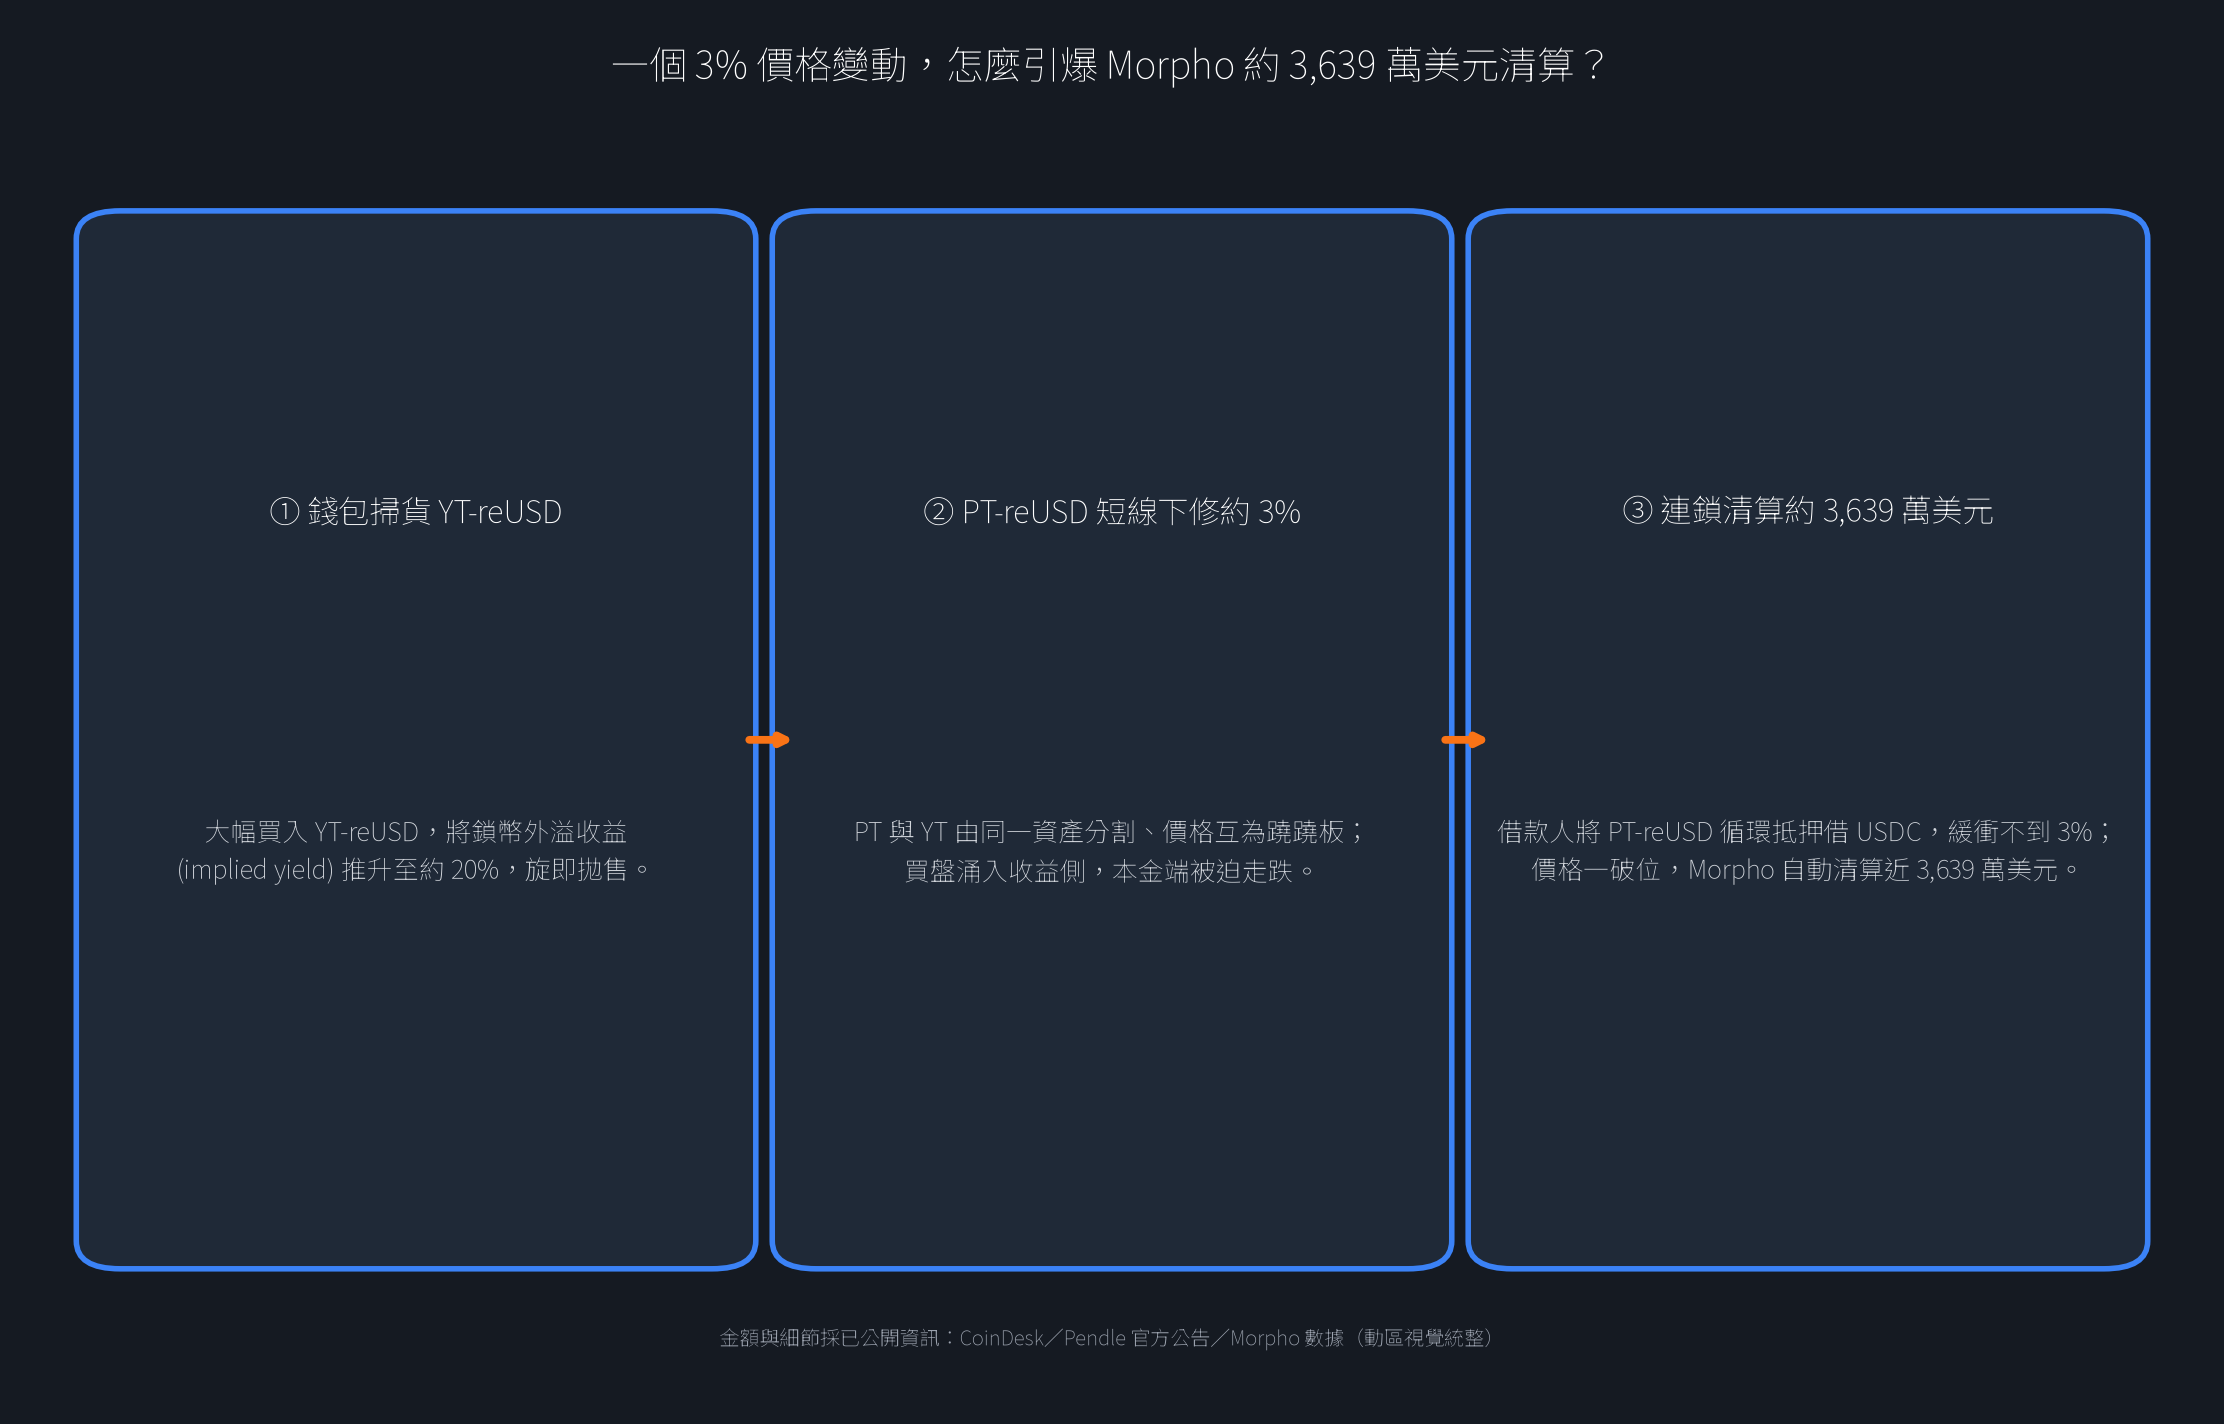Click the headline about Morpho 3,639 萬美元清算

pos(1110,66)
